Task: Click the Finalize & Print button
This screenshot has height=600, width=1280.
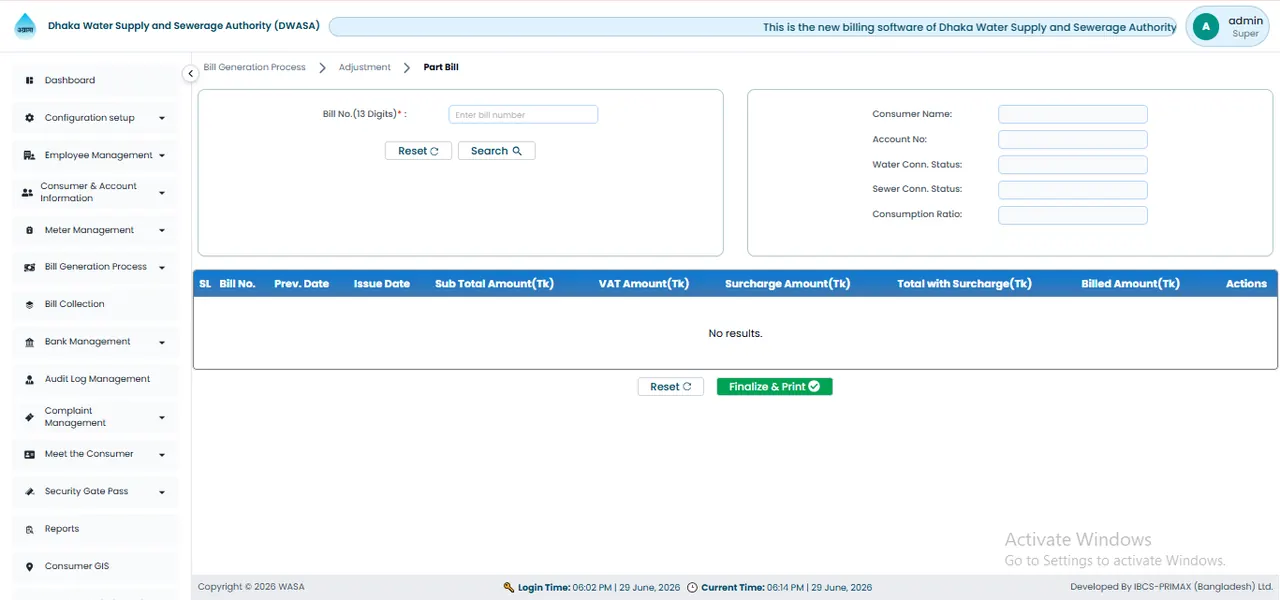Action: coord(774,387)
